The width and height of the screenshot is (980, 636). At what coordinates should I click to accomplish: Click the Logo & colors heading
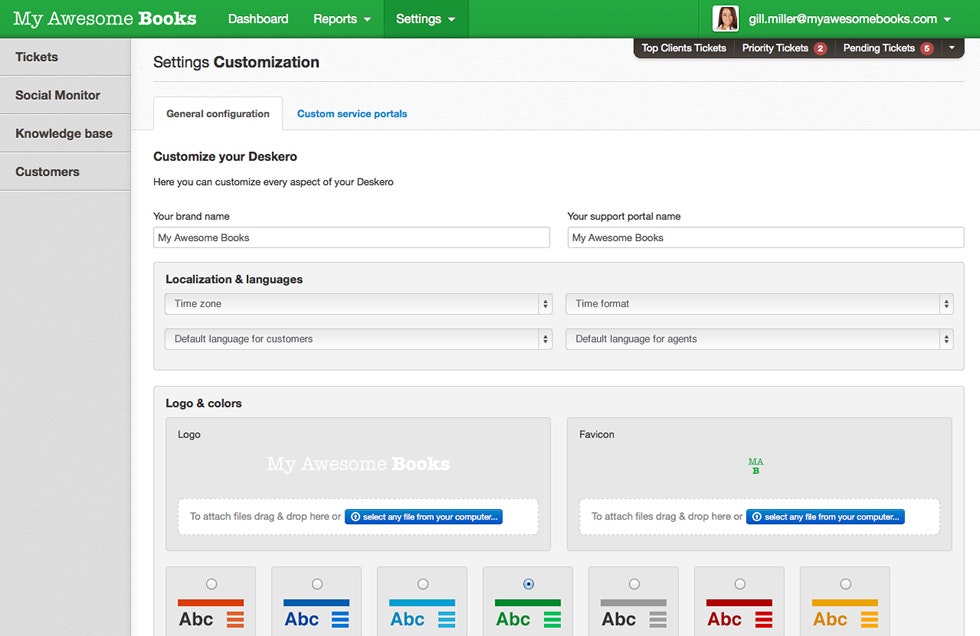(204, 403)
